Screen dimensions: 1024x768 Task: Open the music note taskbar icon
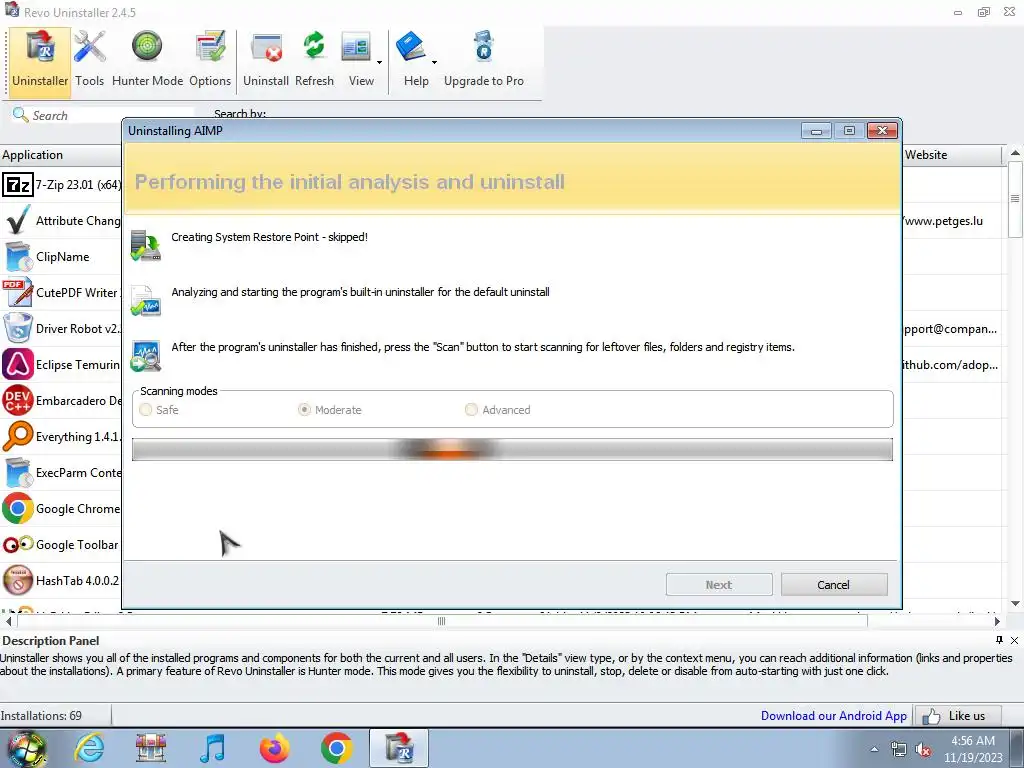tap(212, 748)
